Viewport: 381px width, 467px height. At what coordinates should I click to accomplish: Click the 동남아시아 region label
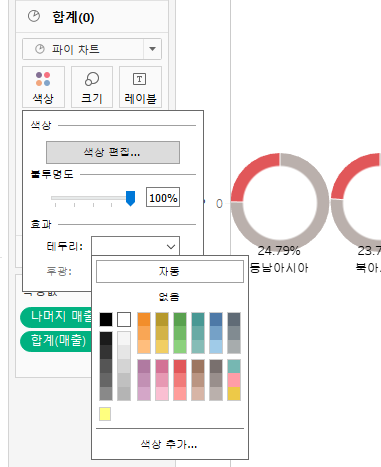[x=279, y=268]
